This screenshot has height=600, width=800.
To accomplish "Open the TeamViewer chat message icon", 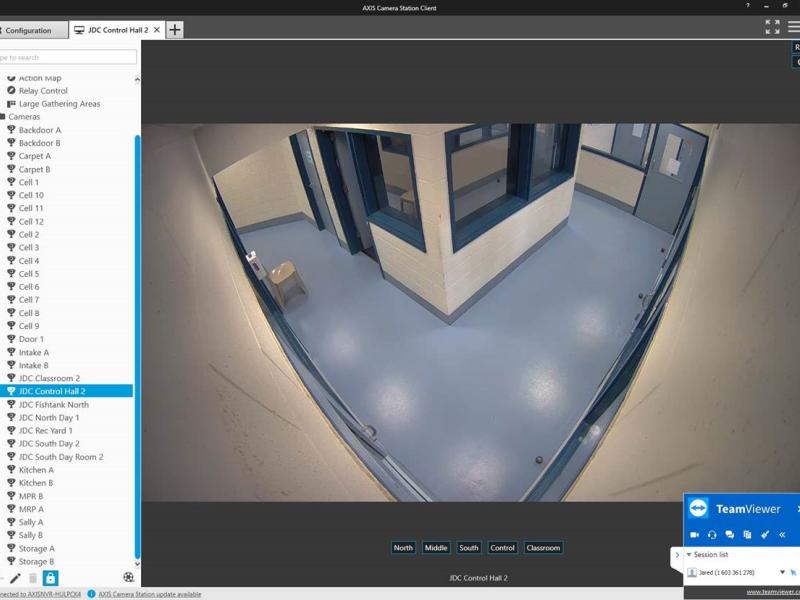I will click(730, 535).
